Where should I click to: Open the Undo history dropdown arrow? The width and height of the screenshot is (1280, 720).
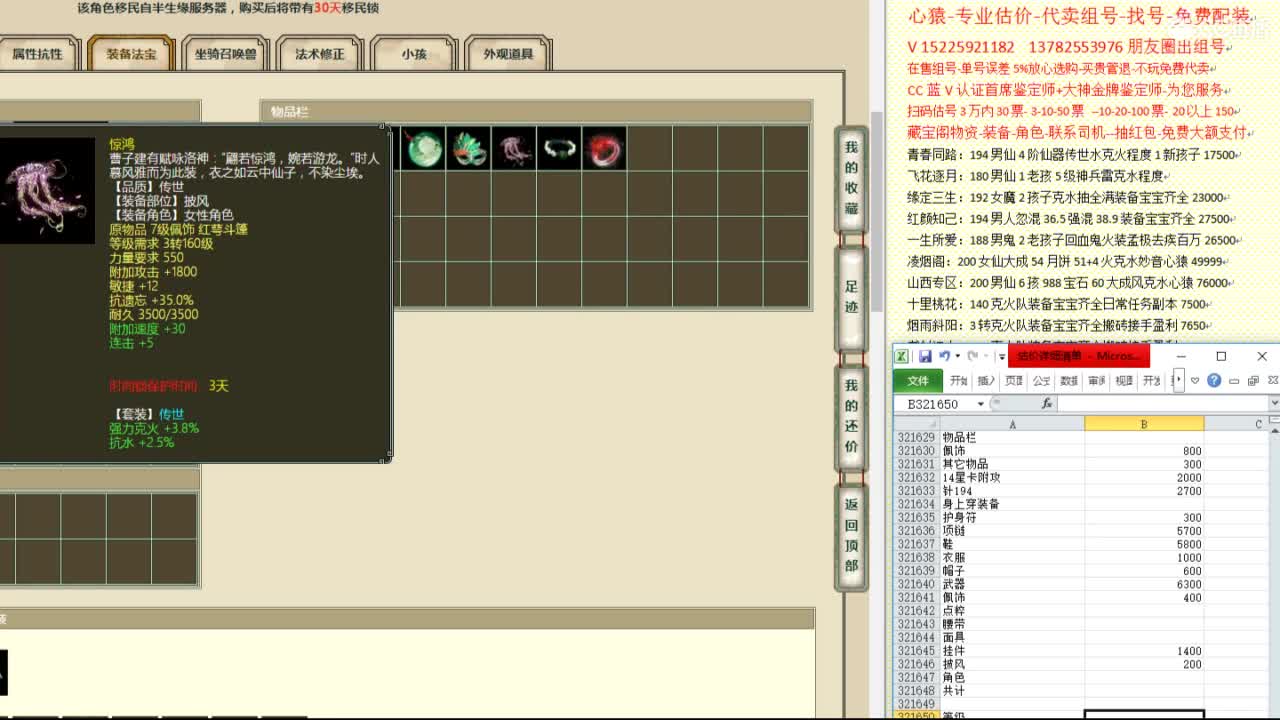(957, 356)
